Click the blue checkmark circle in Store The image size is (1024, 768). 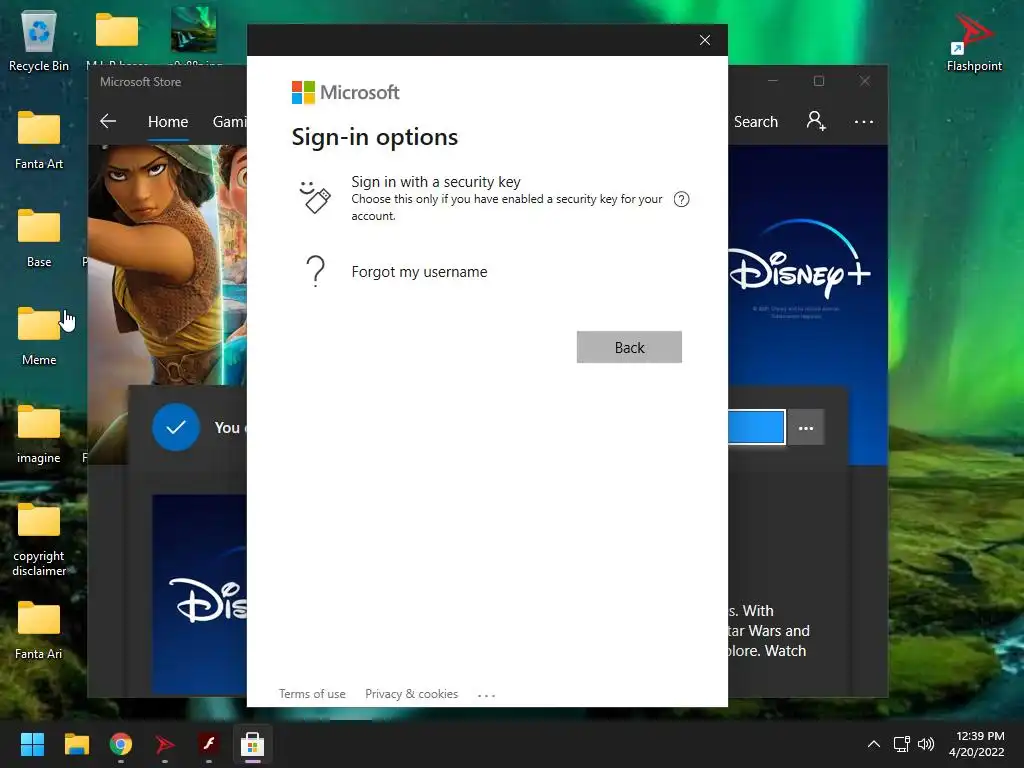click(176, 427)
